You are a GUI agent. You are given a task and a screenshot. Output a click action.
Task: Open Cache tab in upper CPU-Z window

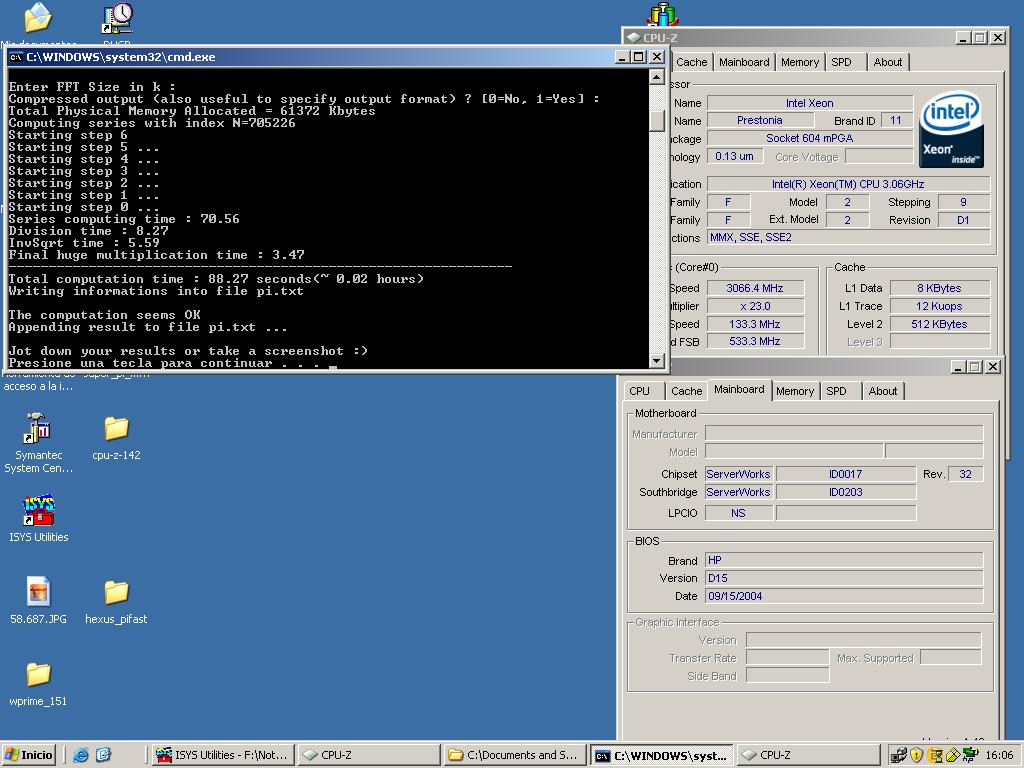pyautogui.click(x=691, y=62)
